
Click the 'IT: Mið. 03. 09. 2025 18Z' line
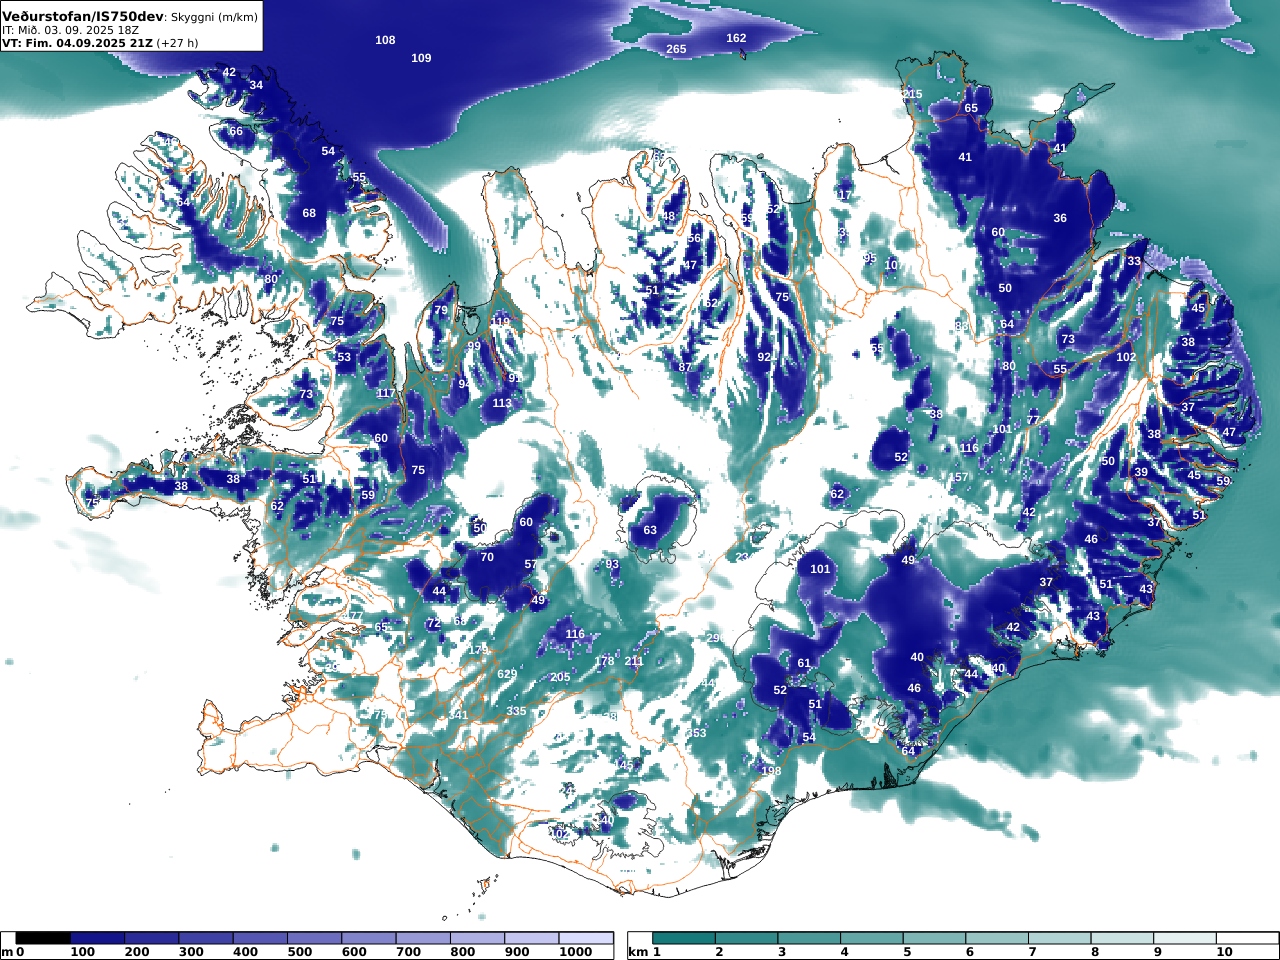click(70, 30)
